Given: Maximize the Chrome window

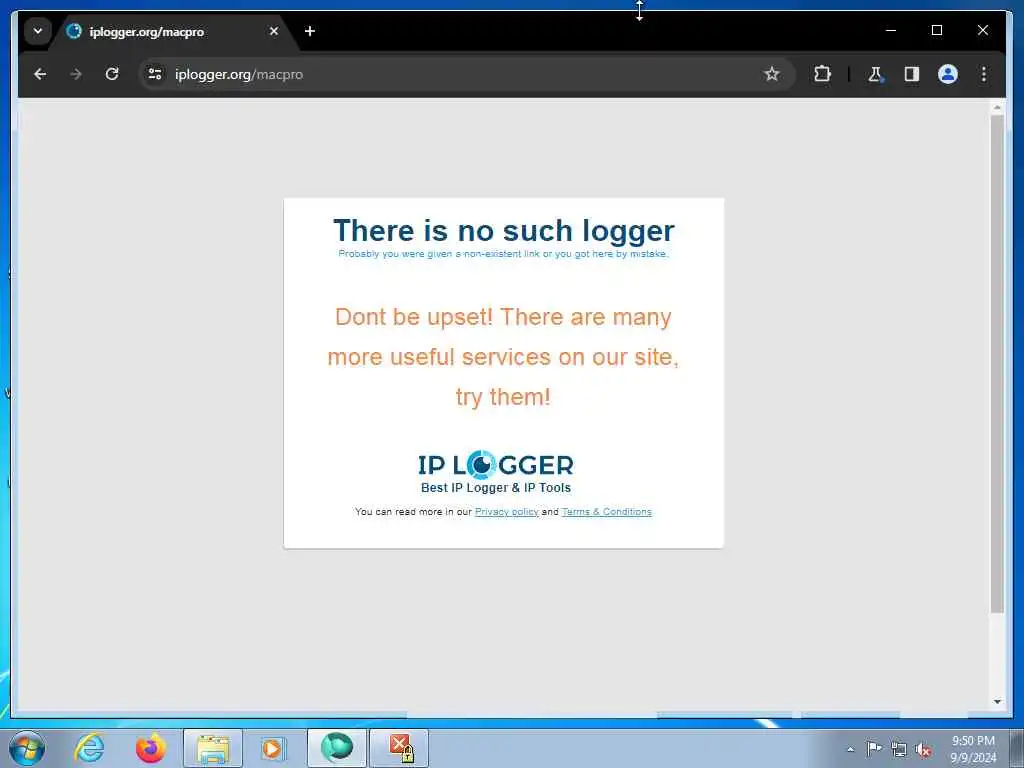Looking at the screenshot, I should 936,30.
